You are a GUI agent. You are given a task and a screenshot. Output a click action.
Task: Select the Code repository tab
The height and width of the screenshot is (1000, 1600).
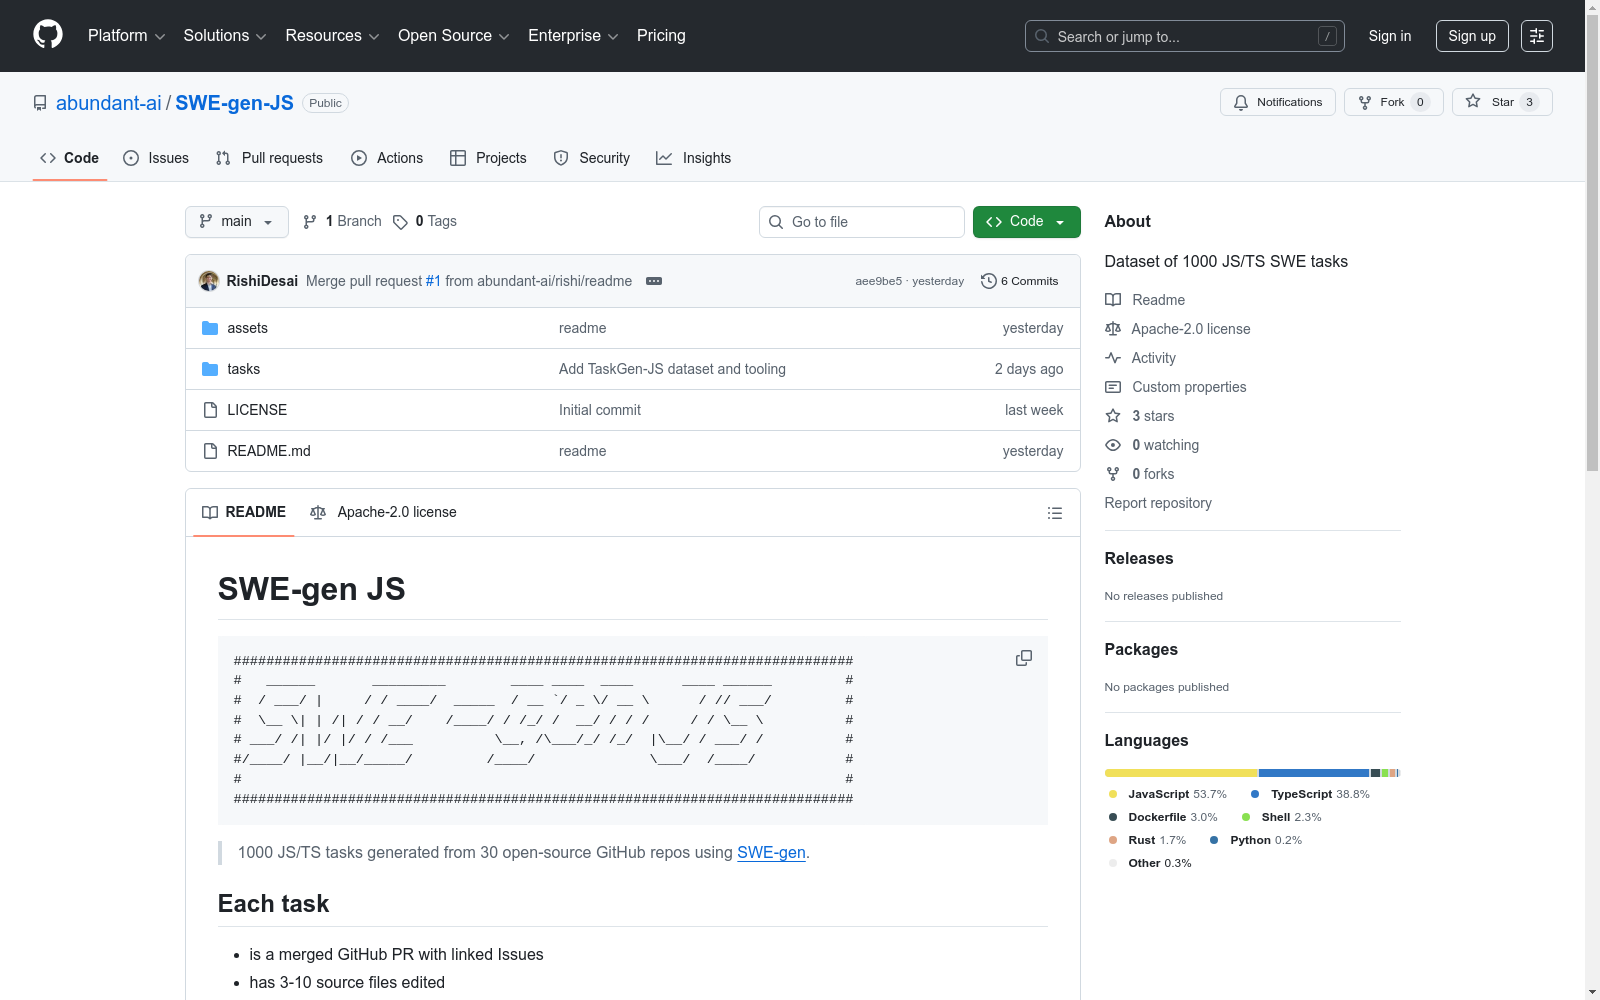[x=70, y=158]
